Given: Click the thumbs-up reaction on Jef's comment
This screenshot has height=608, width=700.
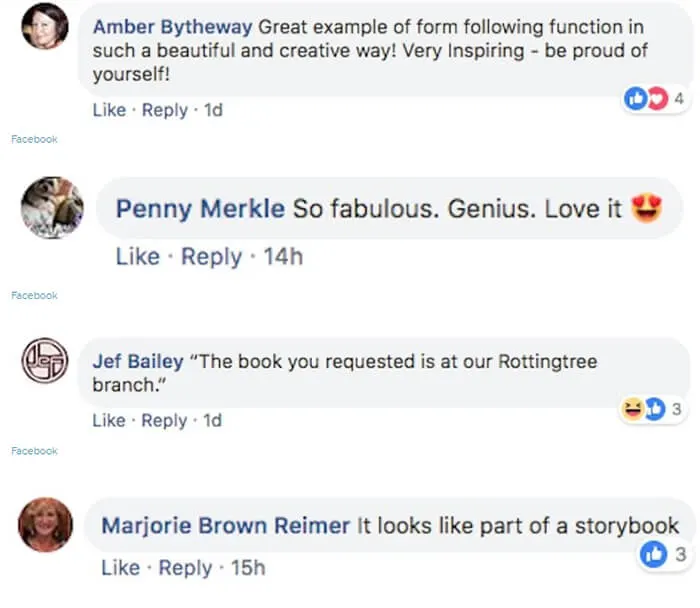Looking at the screenshot, I should click(x=655, y=409).
